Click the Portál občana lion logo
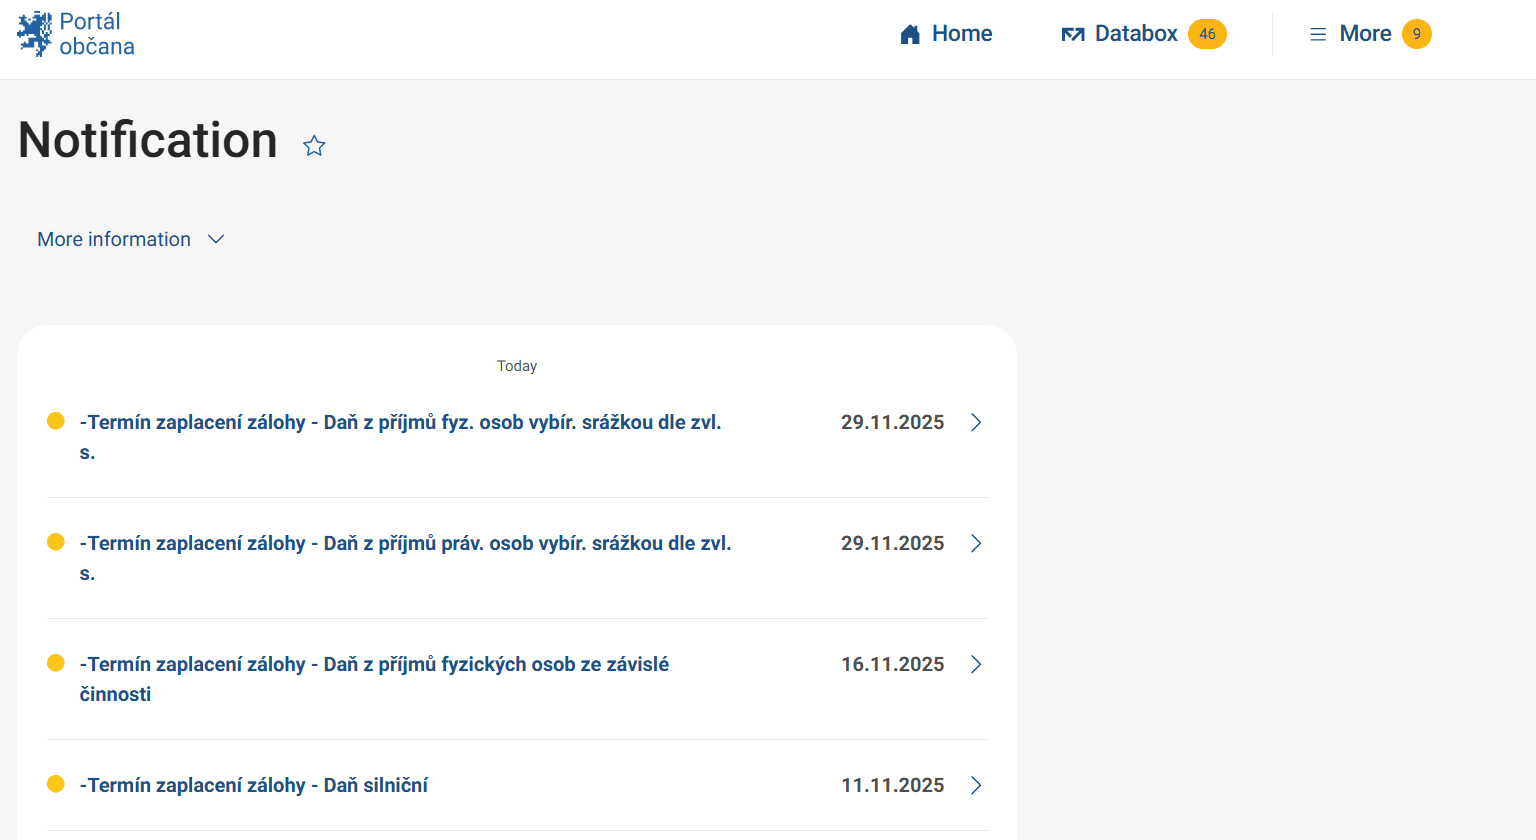The image size is (1536, 840). click(35, 34)
